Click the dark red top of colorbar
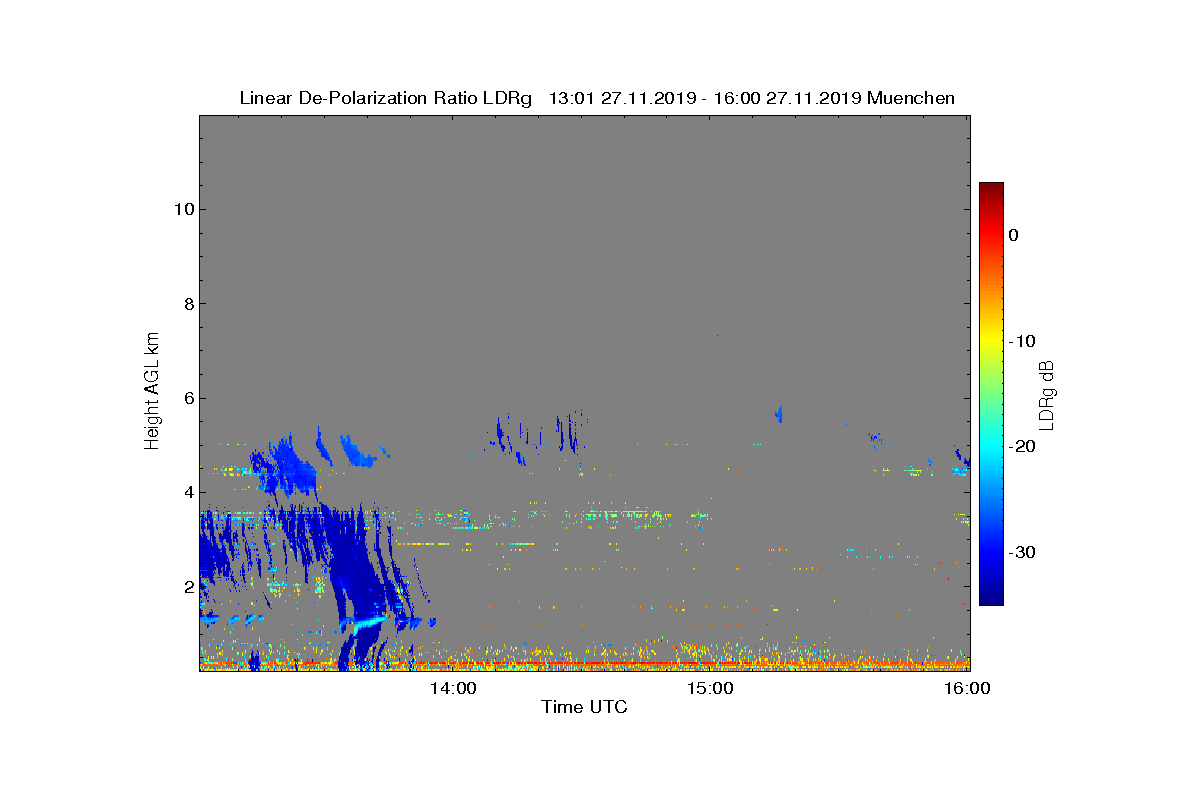Screen dimensions: 1200x800 tap(991, 190)
